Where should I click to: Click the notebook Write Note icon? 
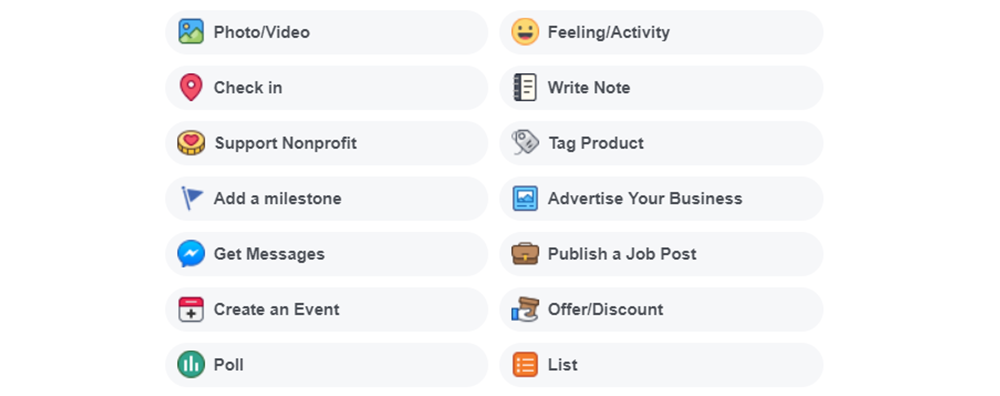coord(525,87)
